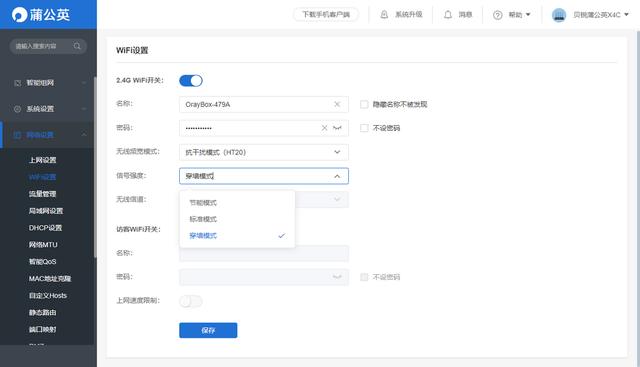
Task: Open the 无线频宽模式 dropdown
Action: click(x=264, y=152)
